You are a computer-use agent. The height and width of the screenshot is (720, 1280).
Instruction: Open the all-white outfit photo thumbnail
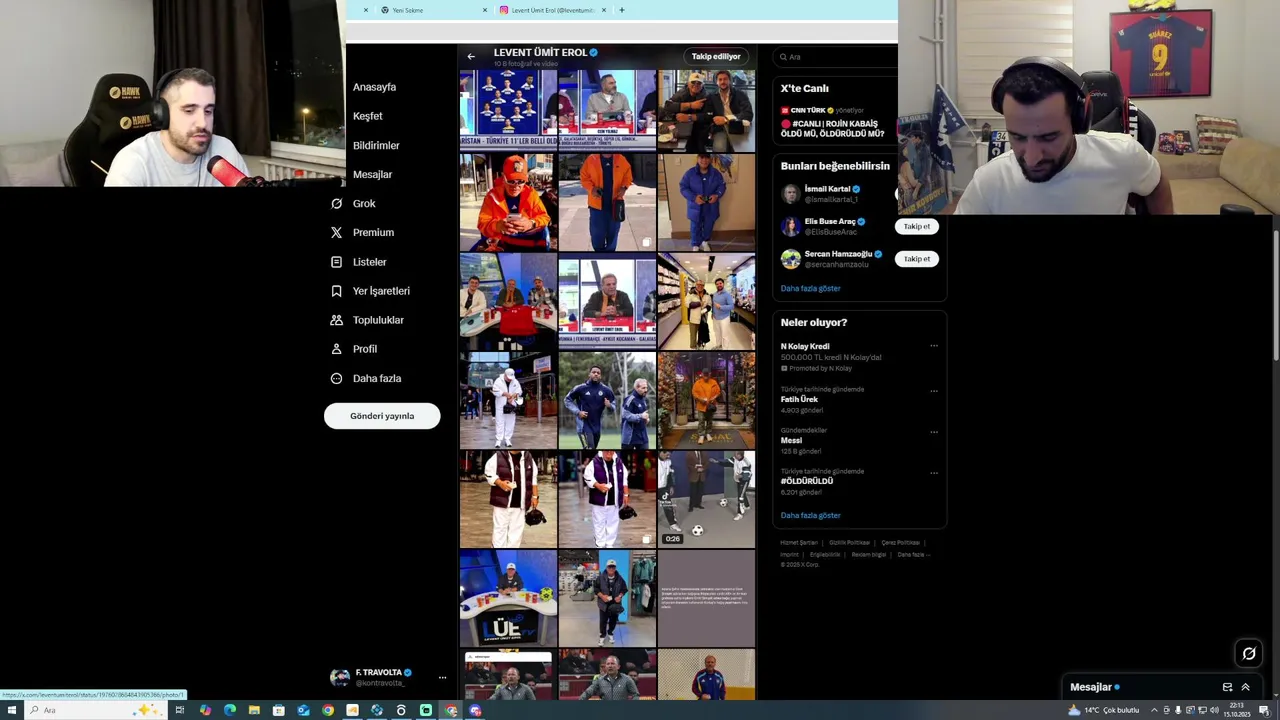coord(508,400)
